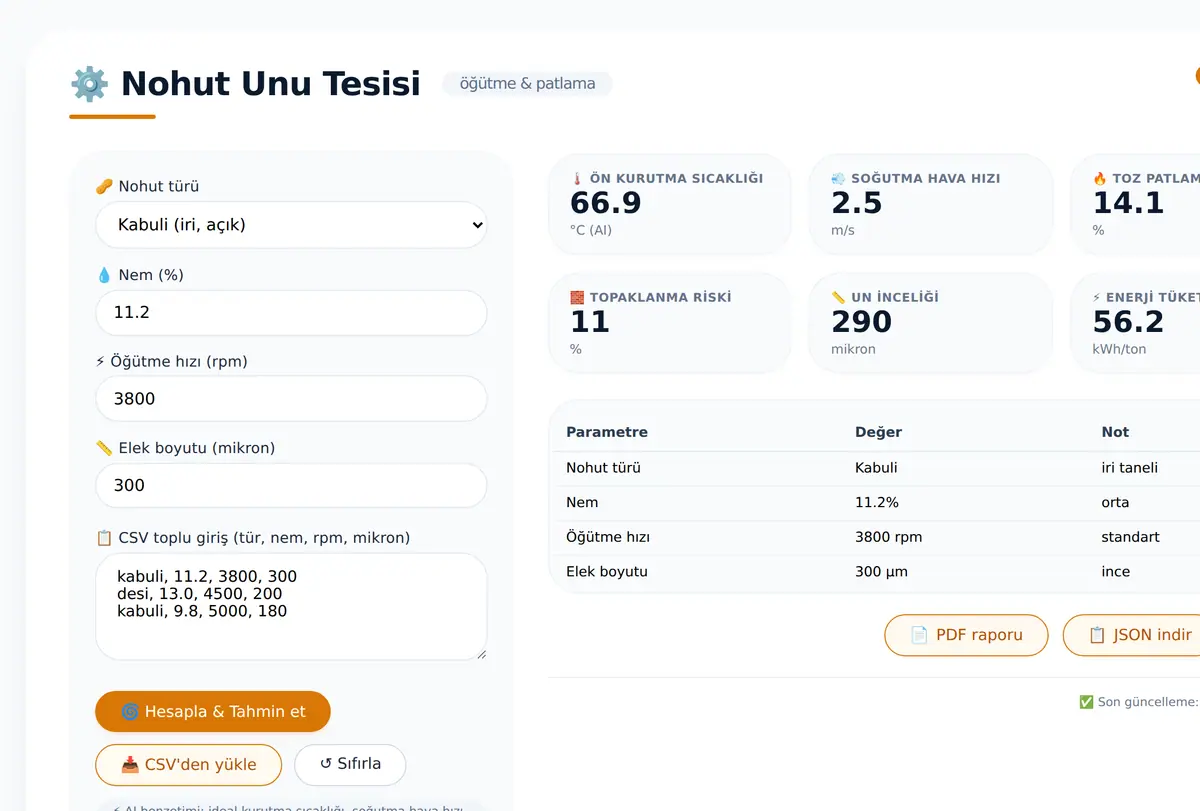
Task: Click the Hesapla & Tahmin et button
Action: click(x=213, y=712)
